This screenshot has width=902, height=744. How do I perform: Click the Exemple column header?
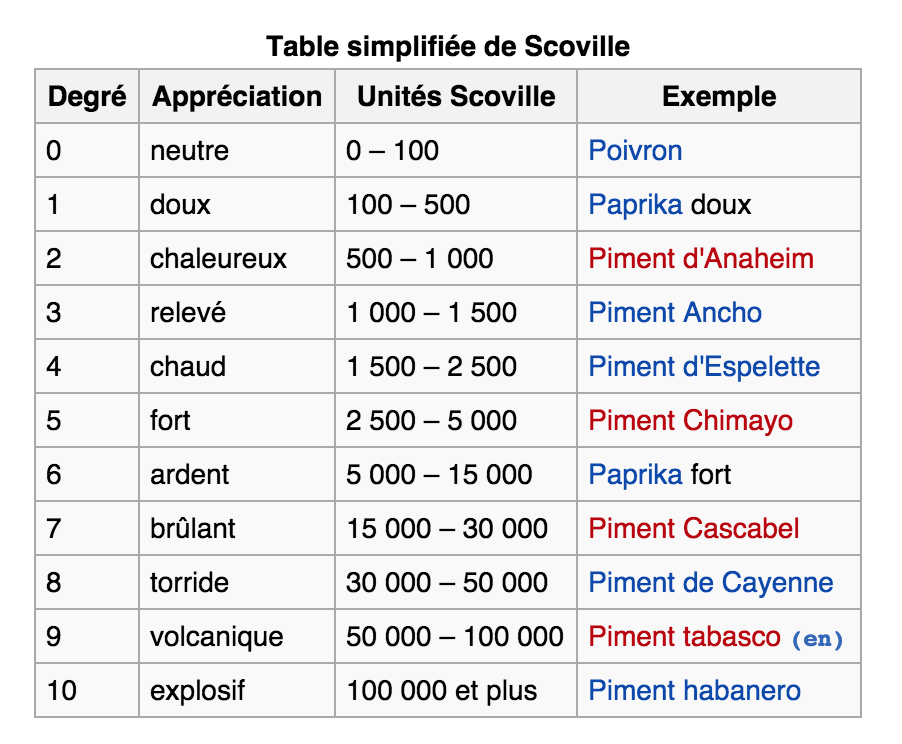pyautogui.click(x=719, y=97)
